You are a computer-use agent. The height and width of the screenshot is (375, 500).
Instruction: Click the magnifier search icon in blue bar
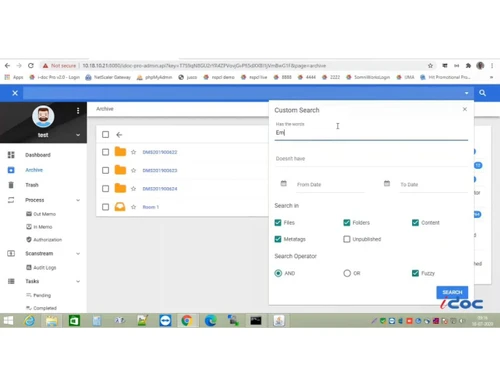click(x=482, y=93)
